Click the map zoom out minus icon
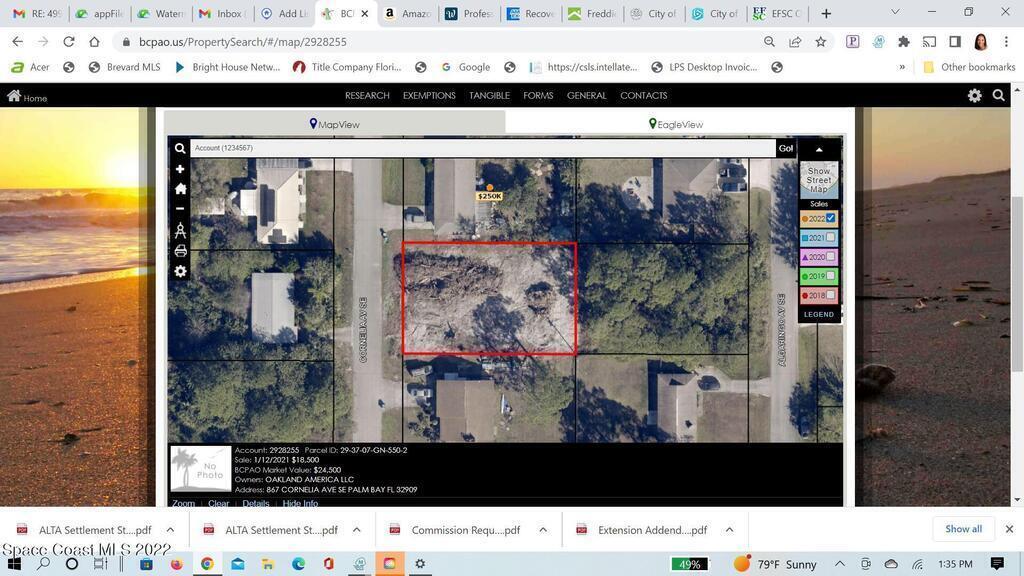Screen dimensions: 1024x576 pyautogui.click(x=180, y=209)
